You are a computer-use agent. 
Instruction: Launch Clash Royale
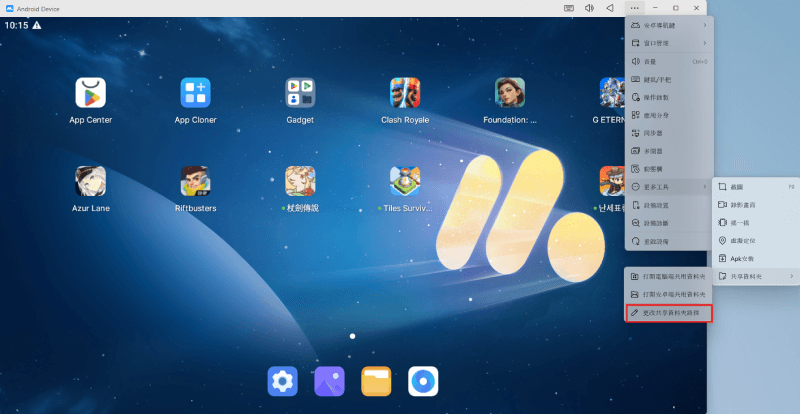pos(405,93)
